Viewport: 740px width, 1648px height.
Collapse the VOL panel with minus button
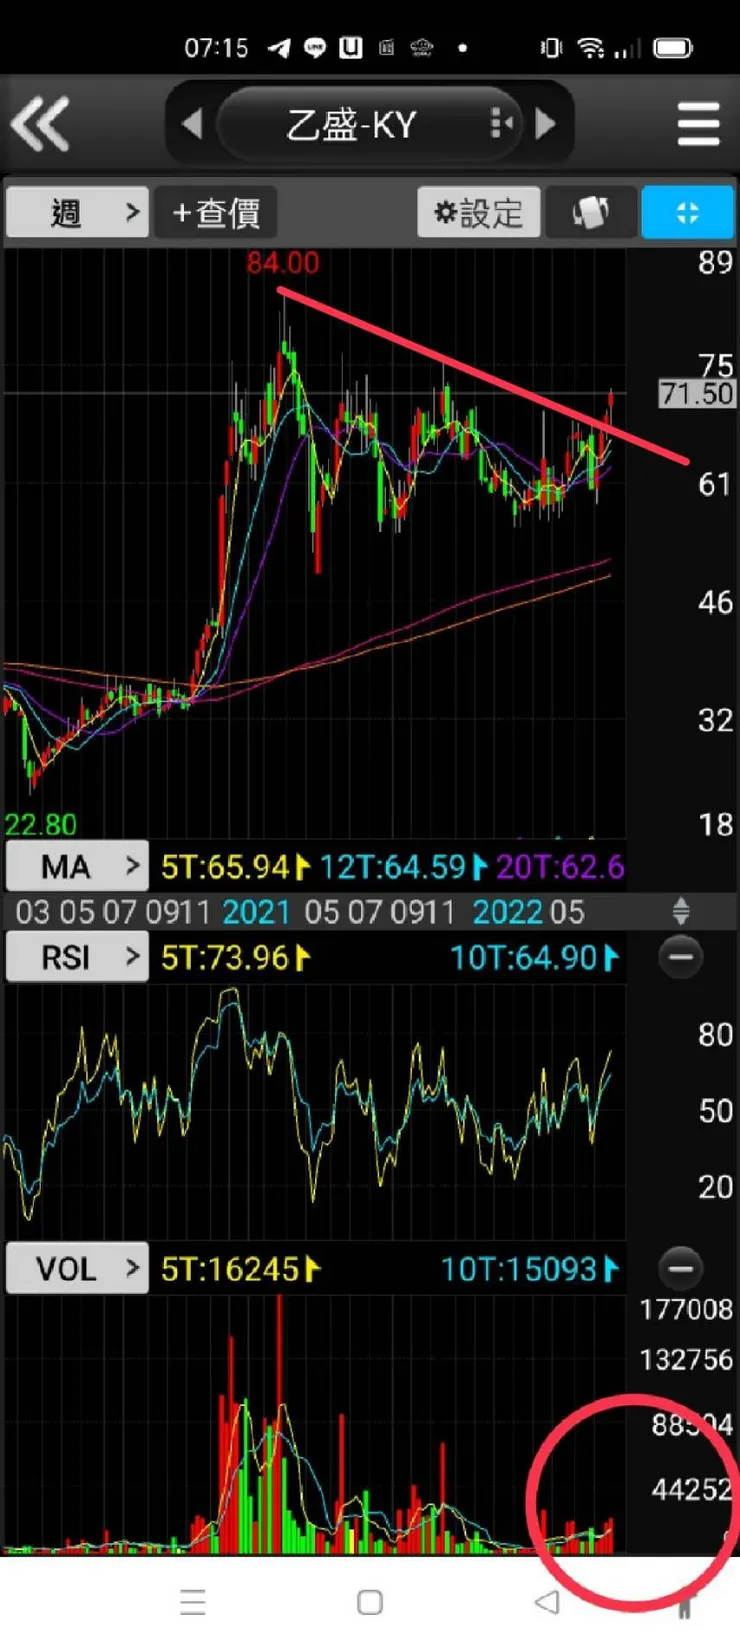click(681, 1268)
